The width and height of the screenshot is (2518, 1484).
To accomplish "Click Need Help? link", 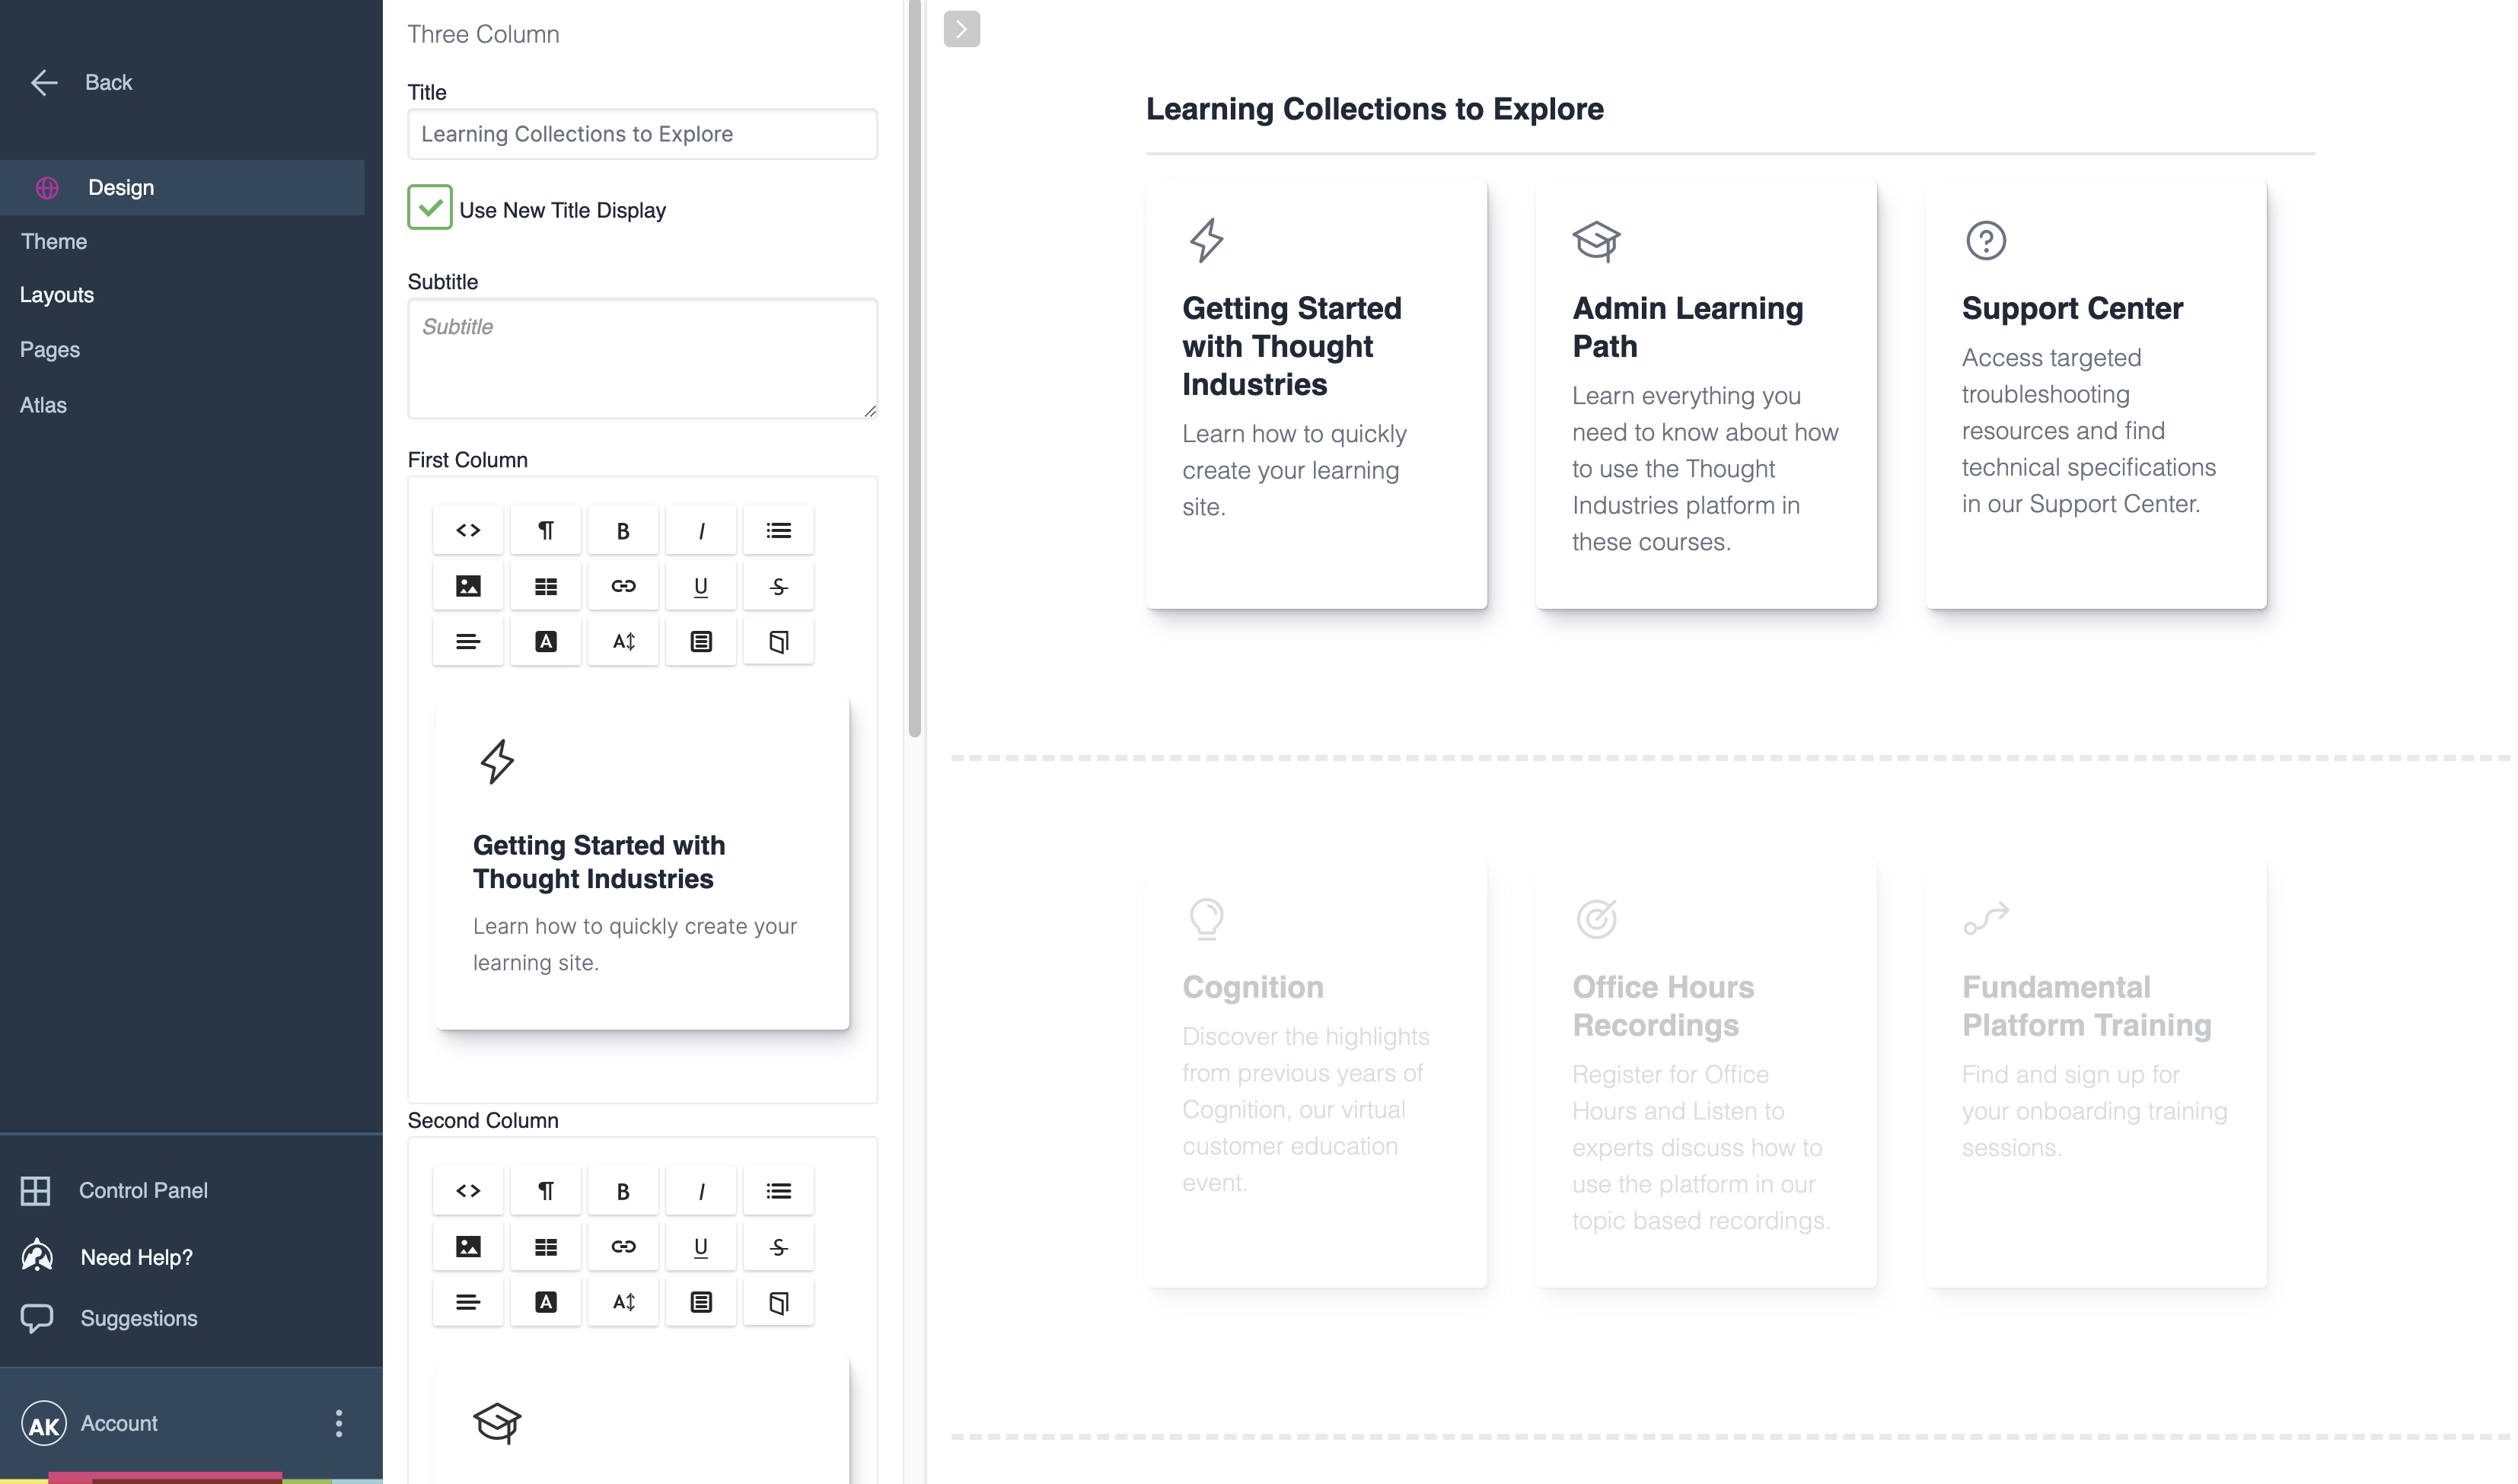I will tap(107, 1257).
